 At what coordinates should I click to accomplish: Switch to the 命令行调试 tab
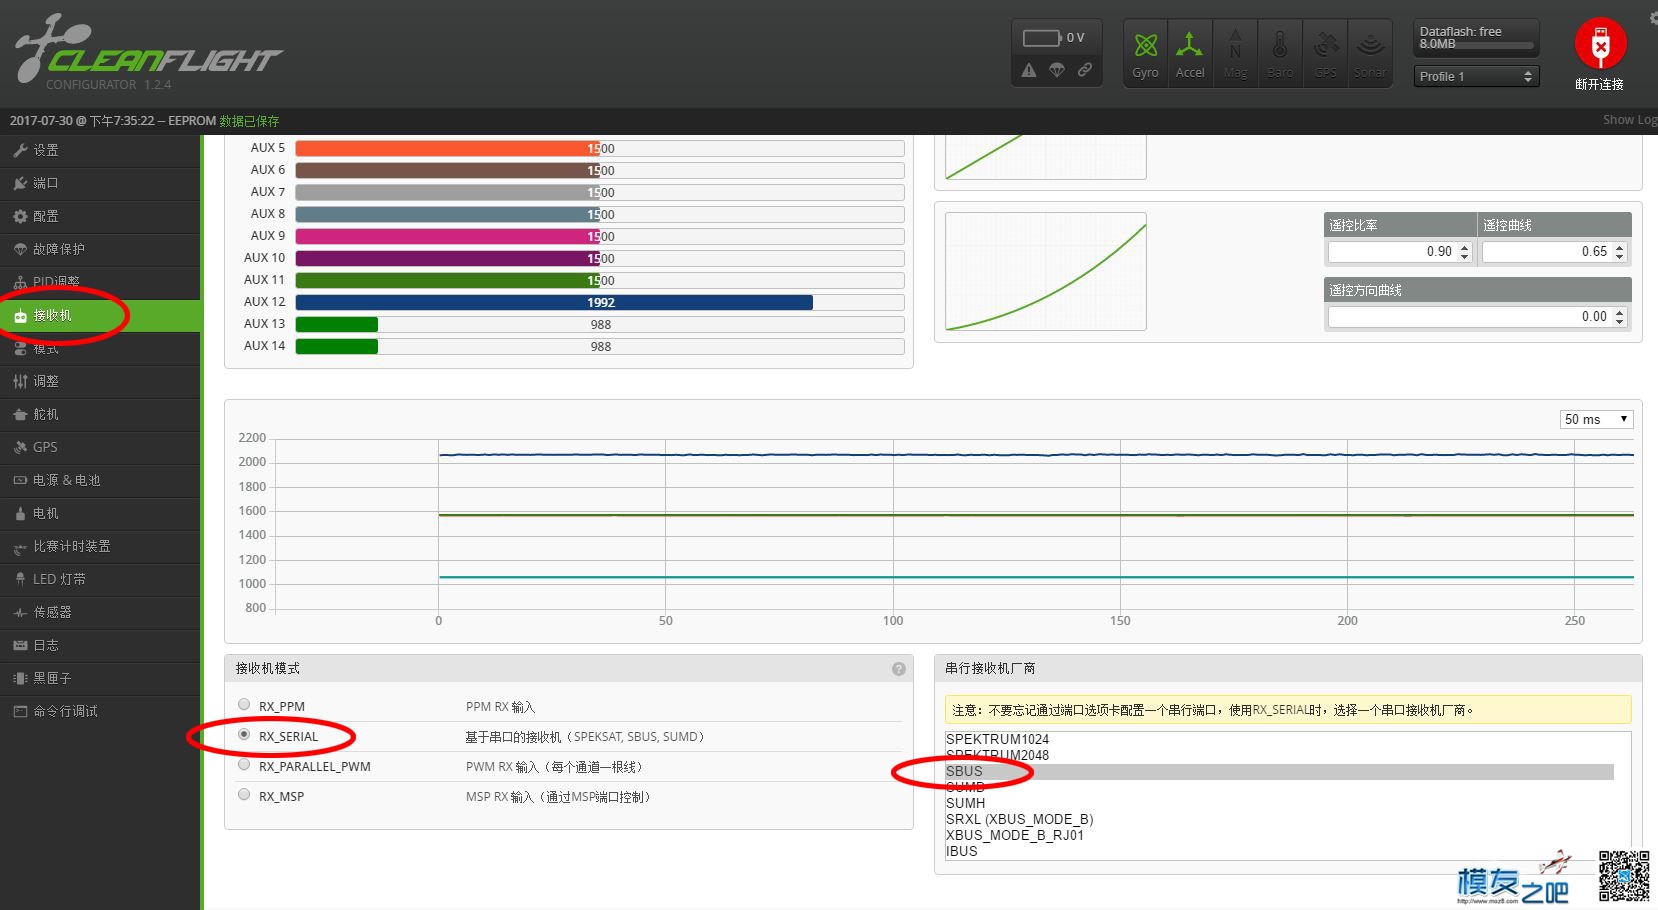(x=100, y=711)
